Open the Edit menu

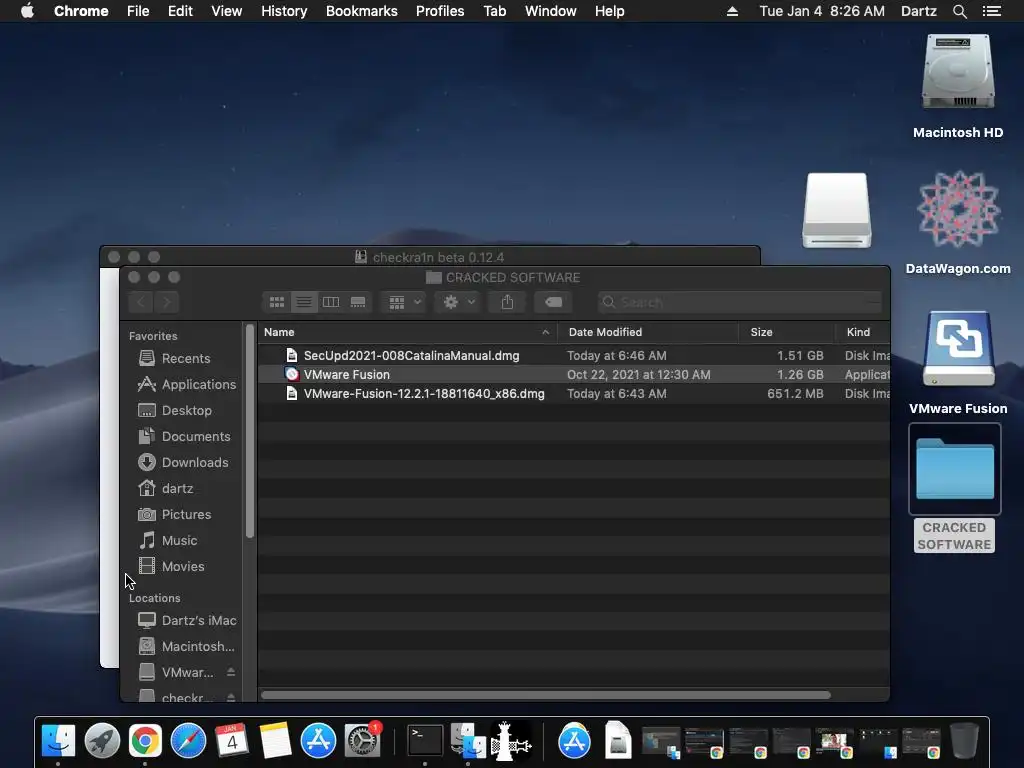pos(180,11)
